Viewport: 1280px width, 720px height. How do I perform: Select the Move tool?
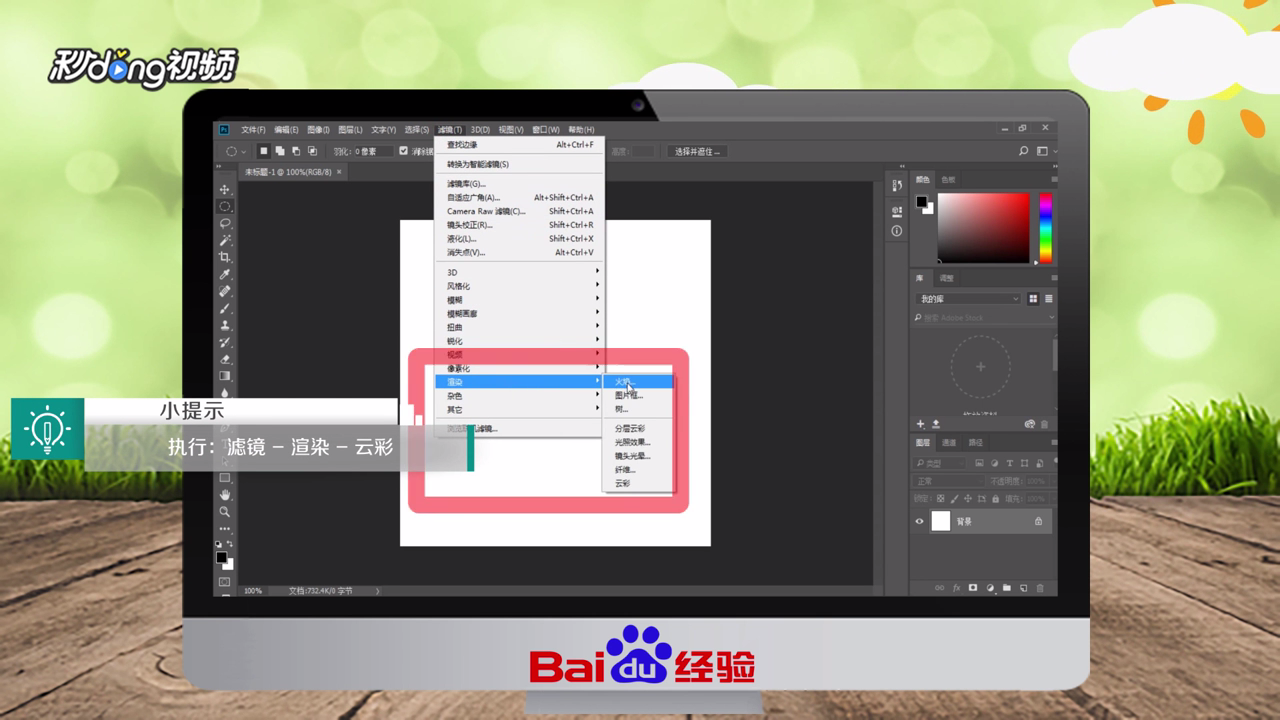[x=225, y=190]
